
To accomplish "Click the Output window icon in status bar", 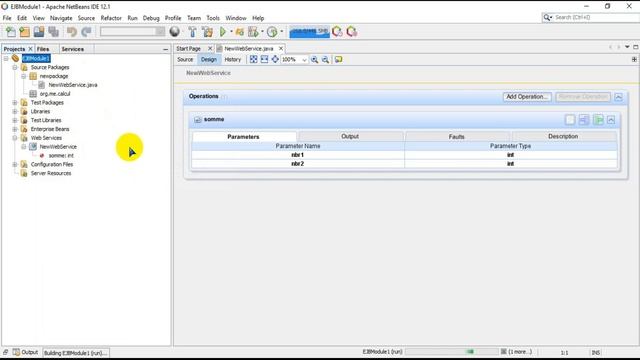I will coord(16,352).
